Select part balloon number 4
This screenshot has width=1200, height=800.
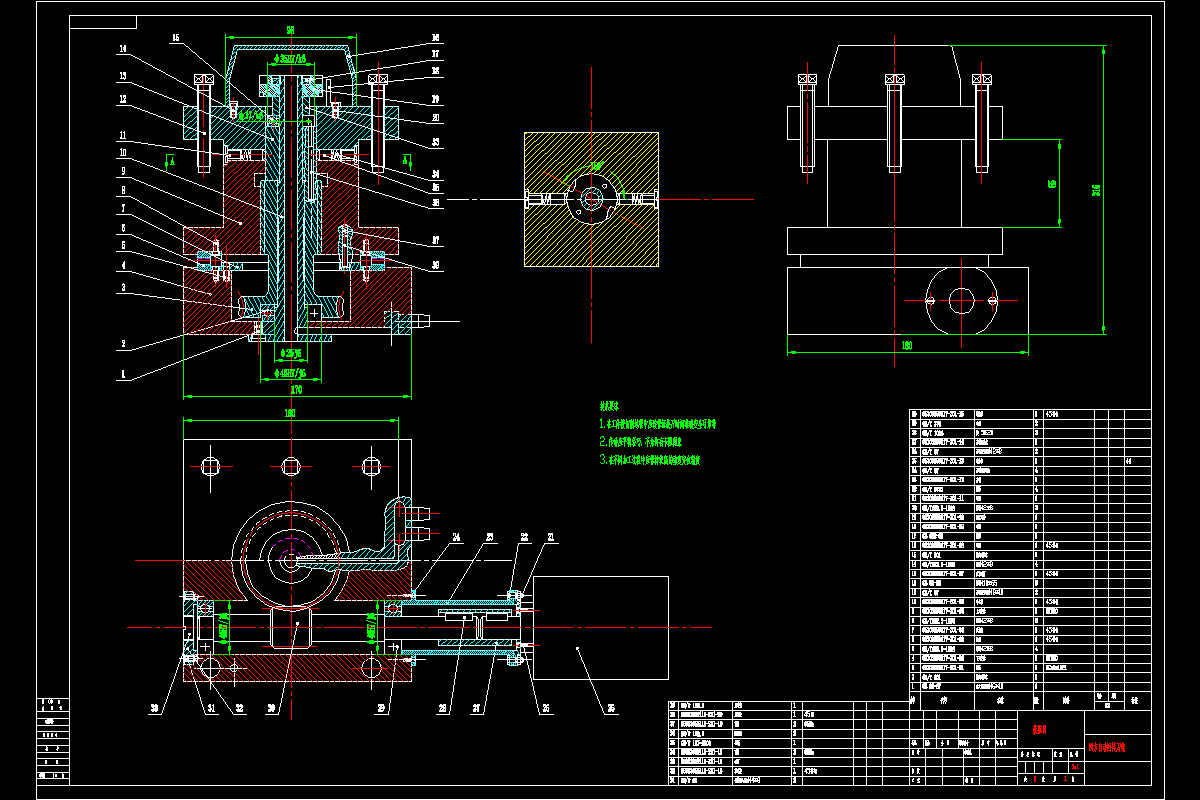tap(124, 265)
